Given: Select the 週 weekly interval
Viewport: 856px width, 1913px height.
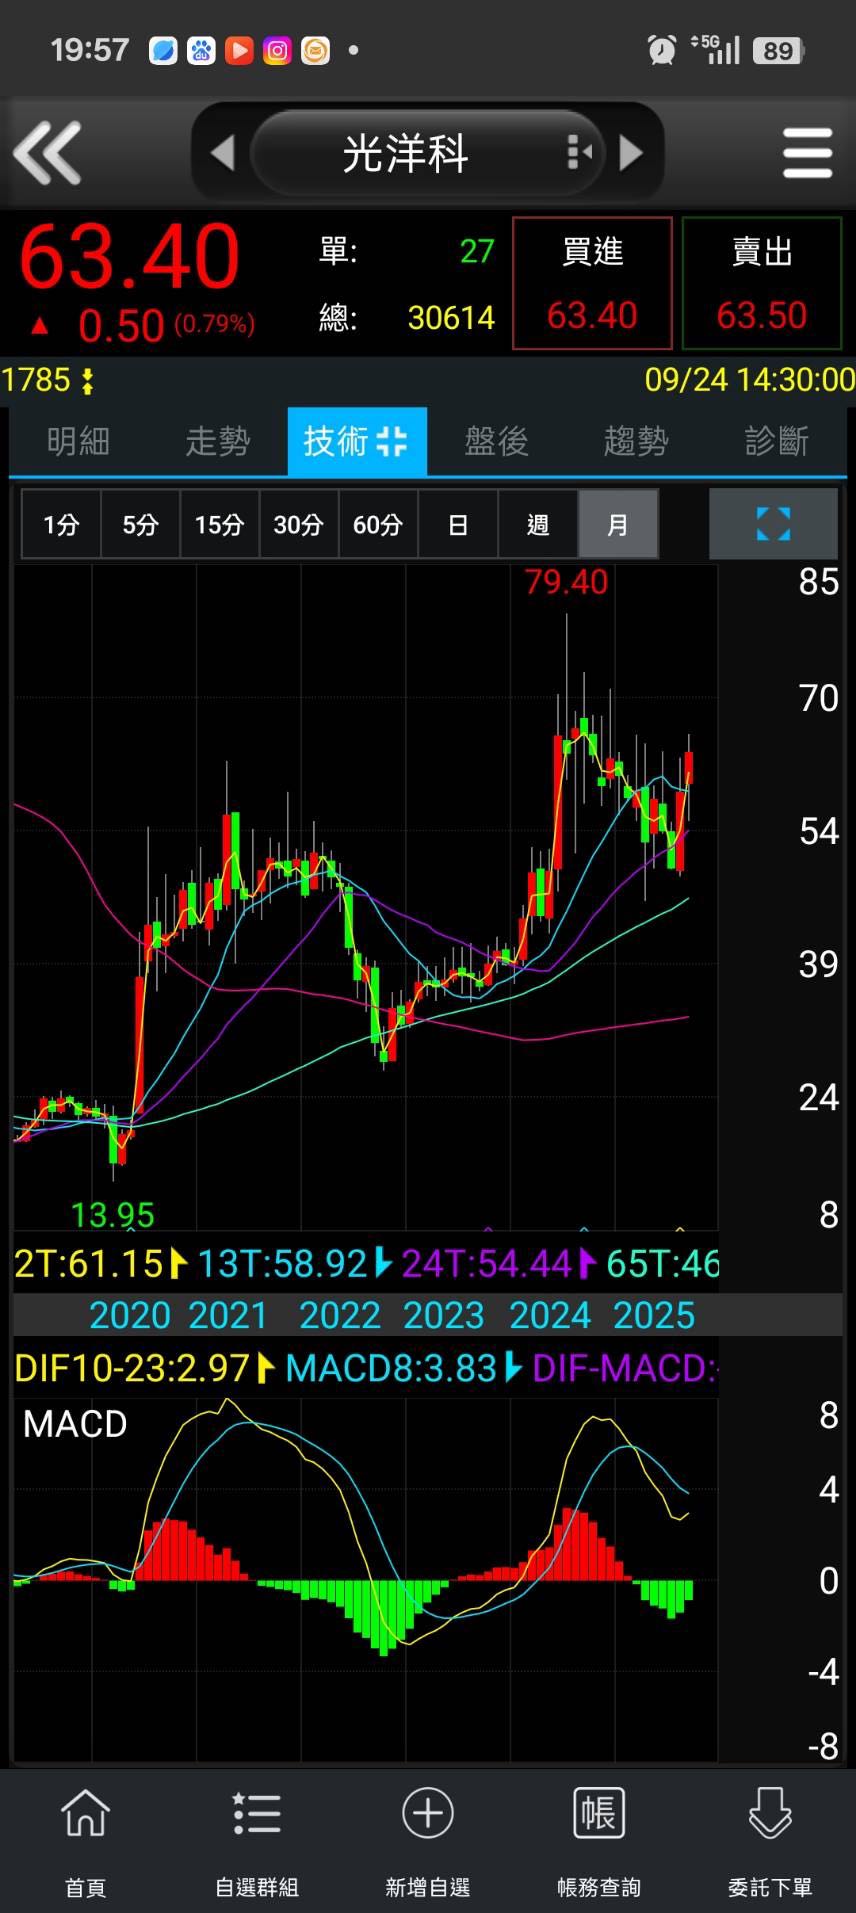Looking at the screenshot, I should point(538,524).
